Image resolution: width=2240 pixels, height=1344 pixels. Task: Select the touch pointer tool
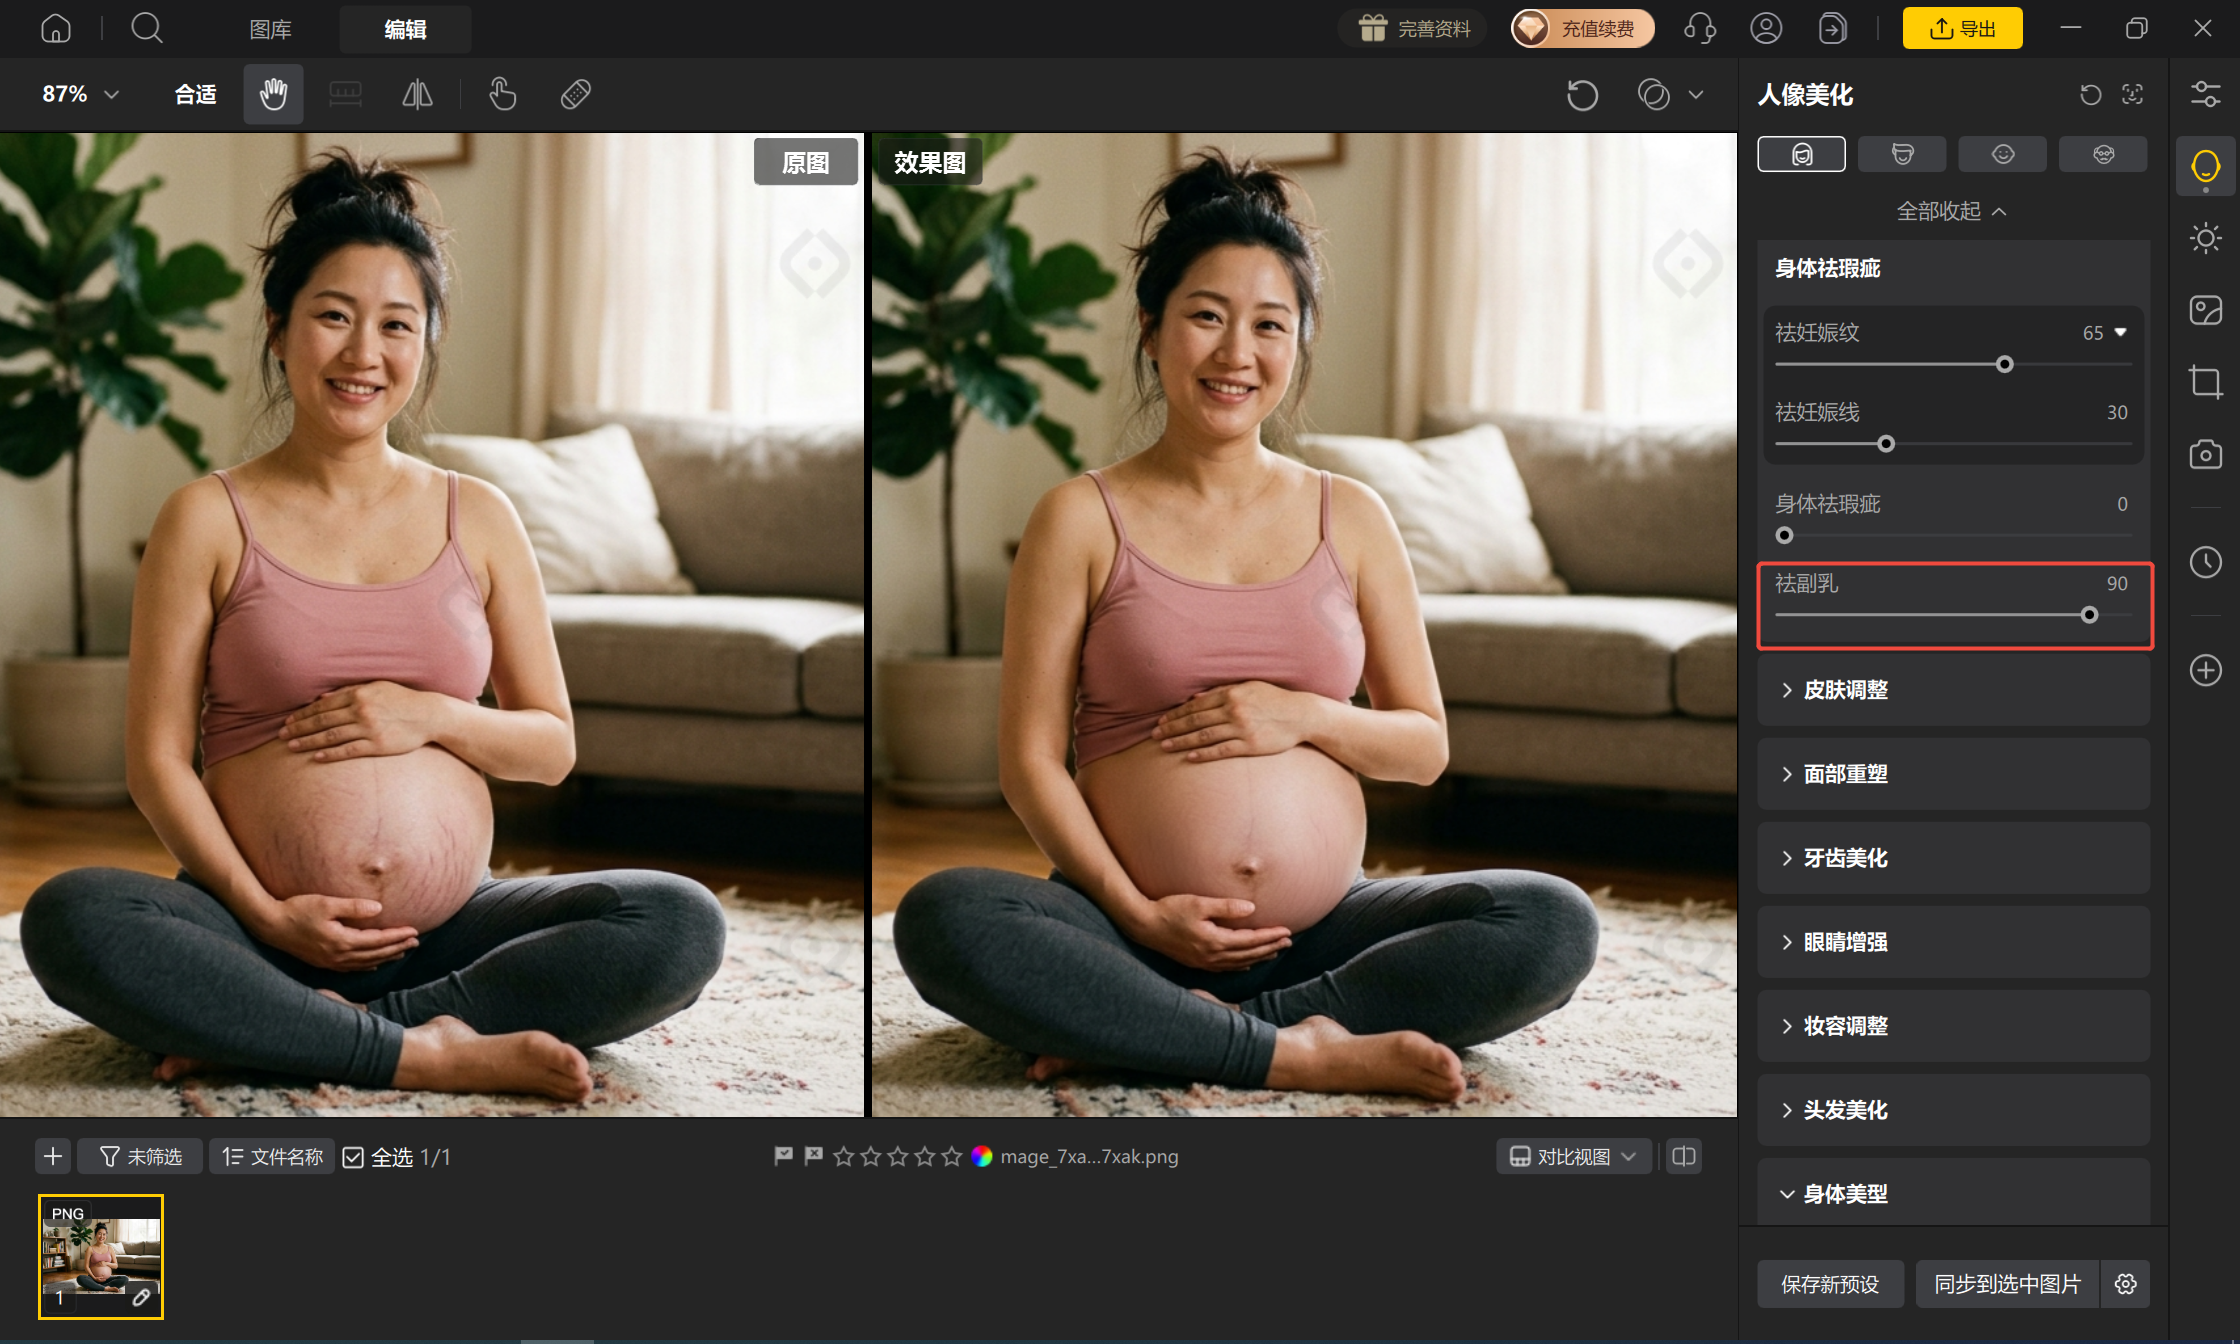502,94
